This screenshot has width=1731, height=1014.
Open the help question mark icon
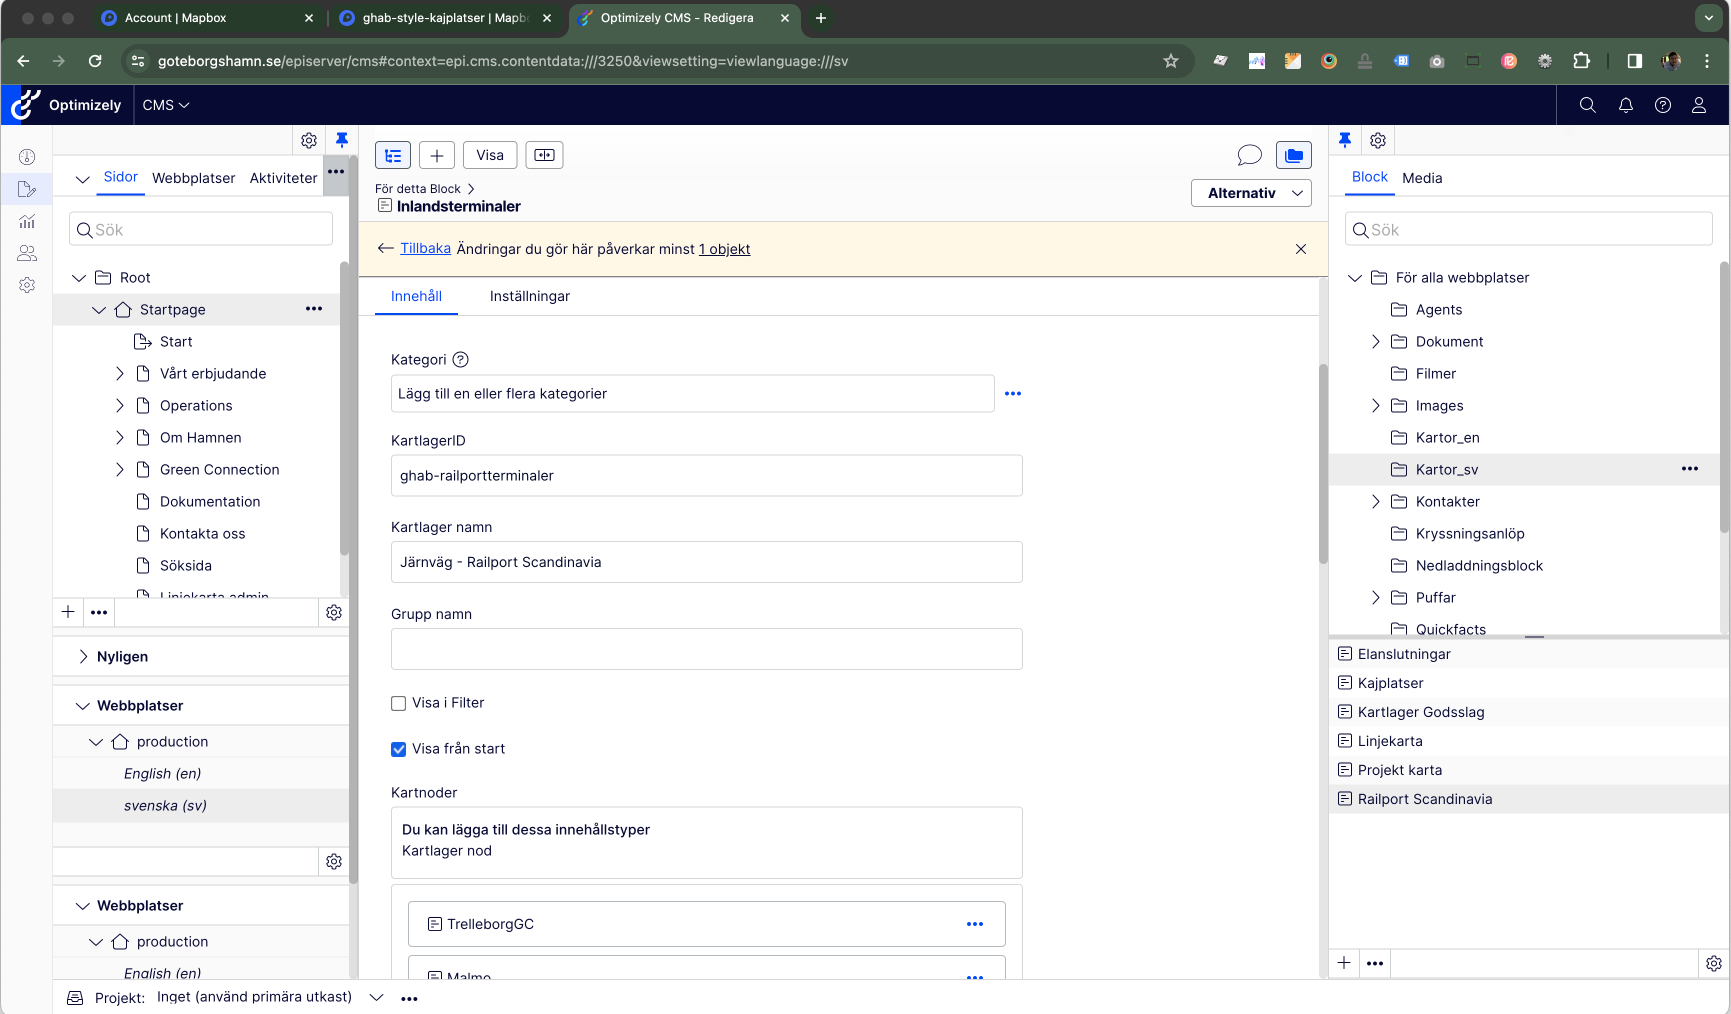1663,105
